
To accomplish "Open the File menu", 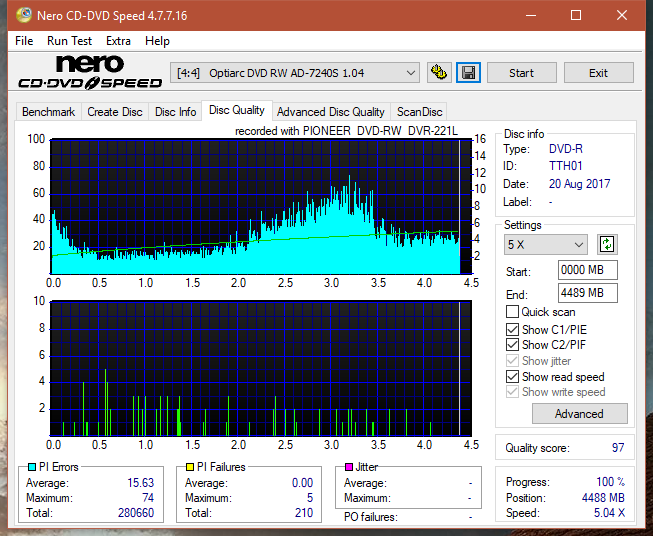I will pyautogui.click(x=24, y=41).
